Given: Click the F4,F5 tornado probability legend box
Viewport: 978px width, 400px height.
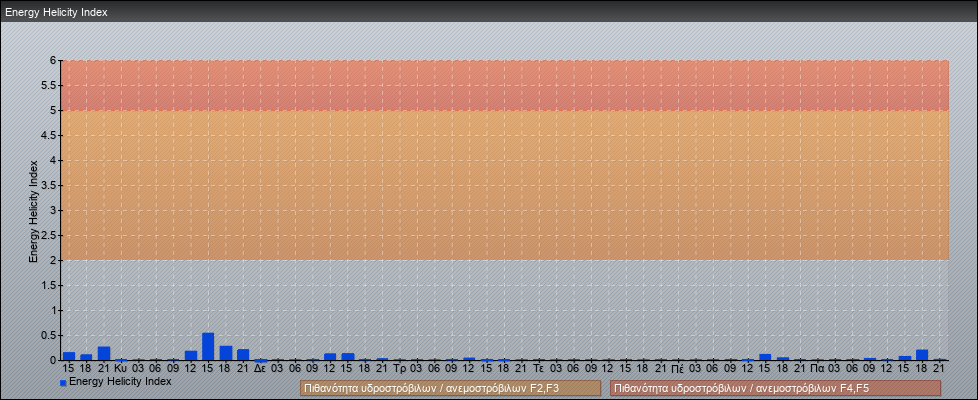Looking at the screenshot, I should pyautogui.click(x=775, y=388).
